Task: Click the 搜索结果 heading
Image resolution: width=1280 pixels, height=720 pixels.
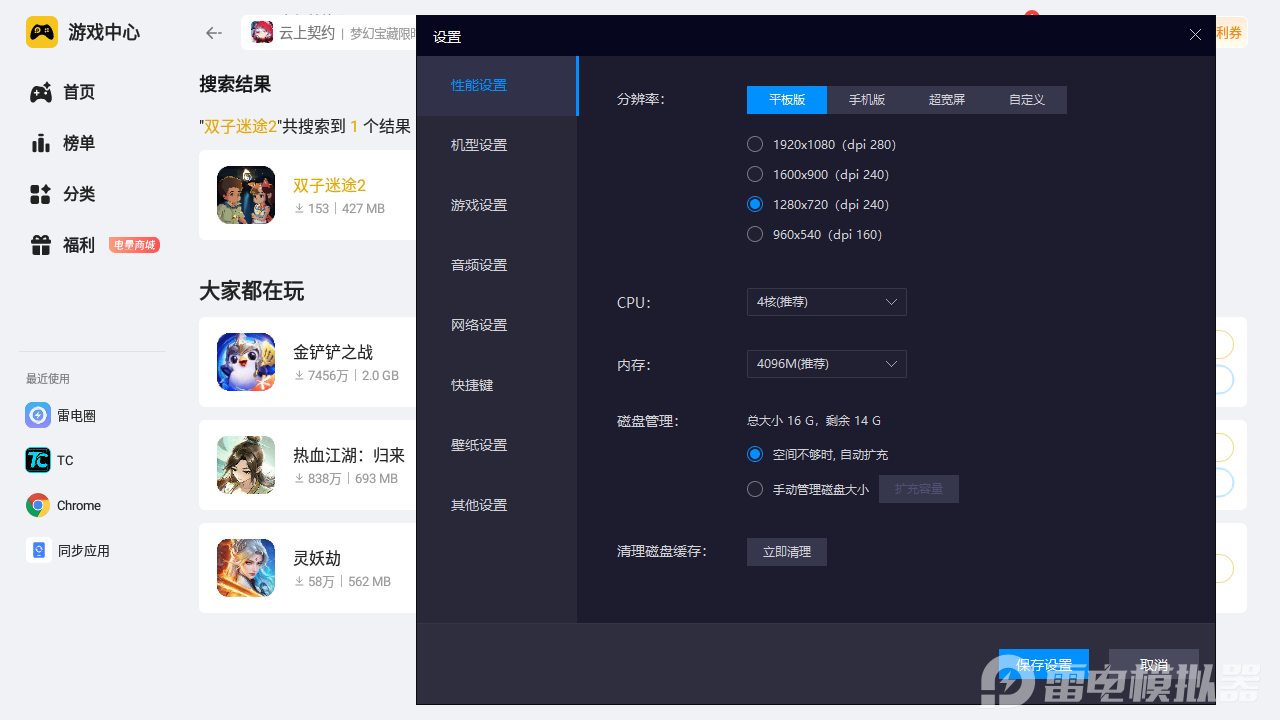Action: [x=235, y=84]
